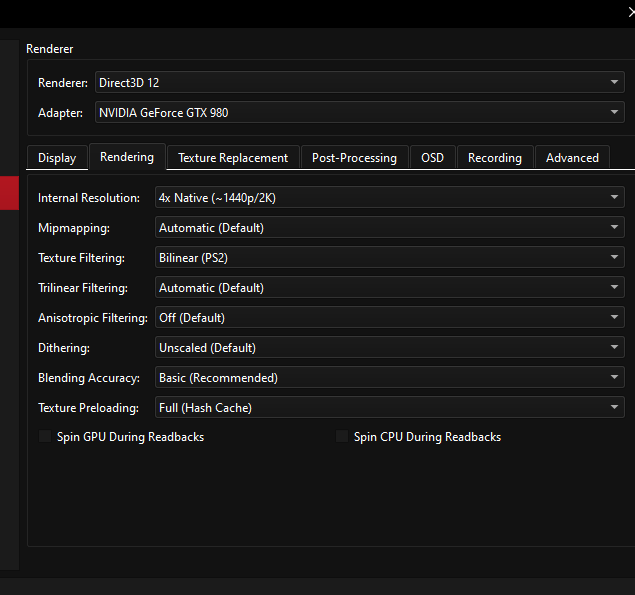Open the Adapter dropdown showing NVIDIA GeForce GTX 980
Viewport: 635px width, 595px height.
(x=360, y=112)
